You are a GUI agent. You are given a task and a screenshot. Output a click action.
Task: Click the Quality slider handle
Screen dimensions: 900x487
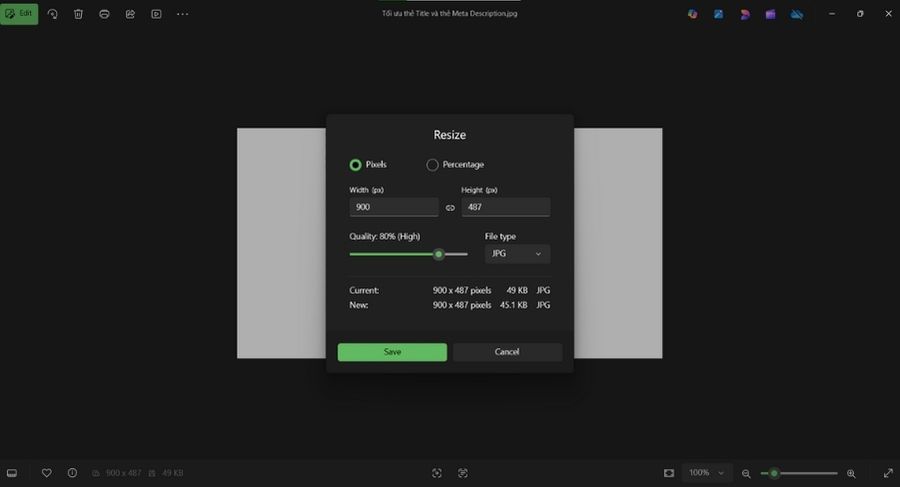438,254
